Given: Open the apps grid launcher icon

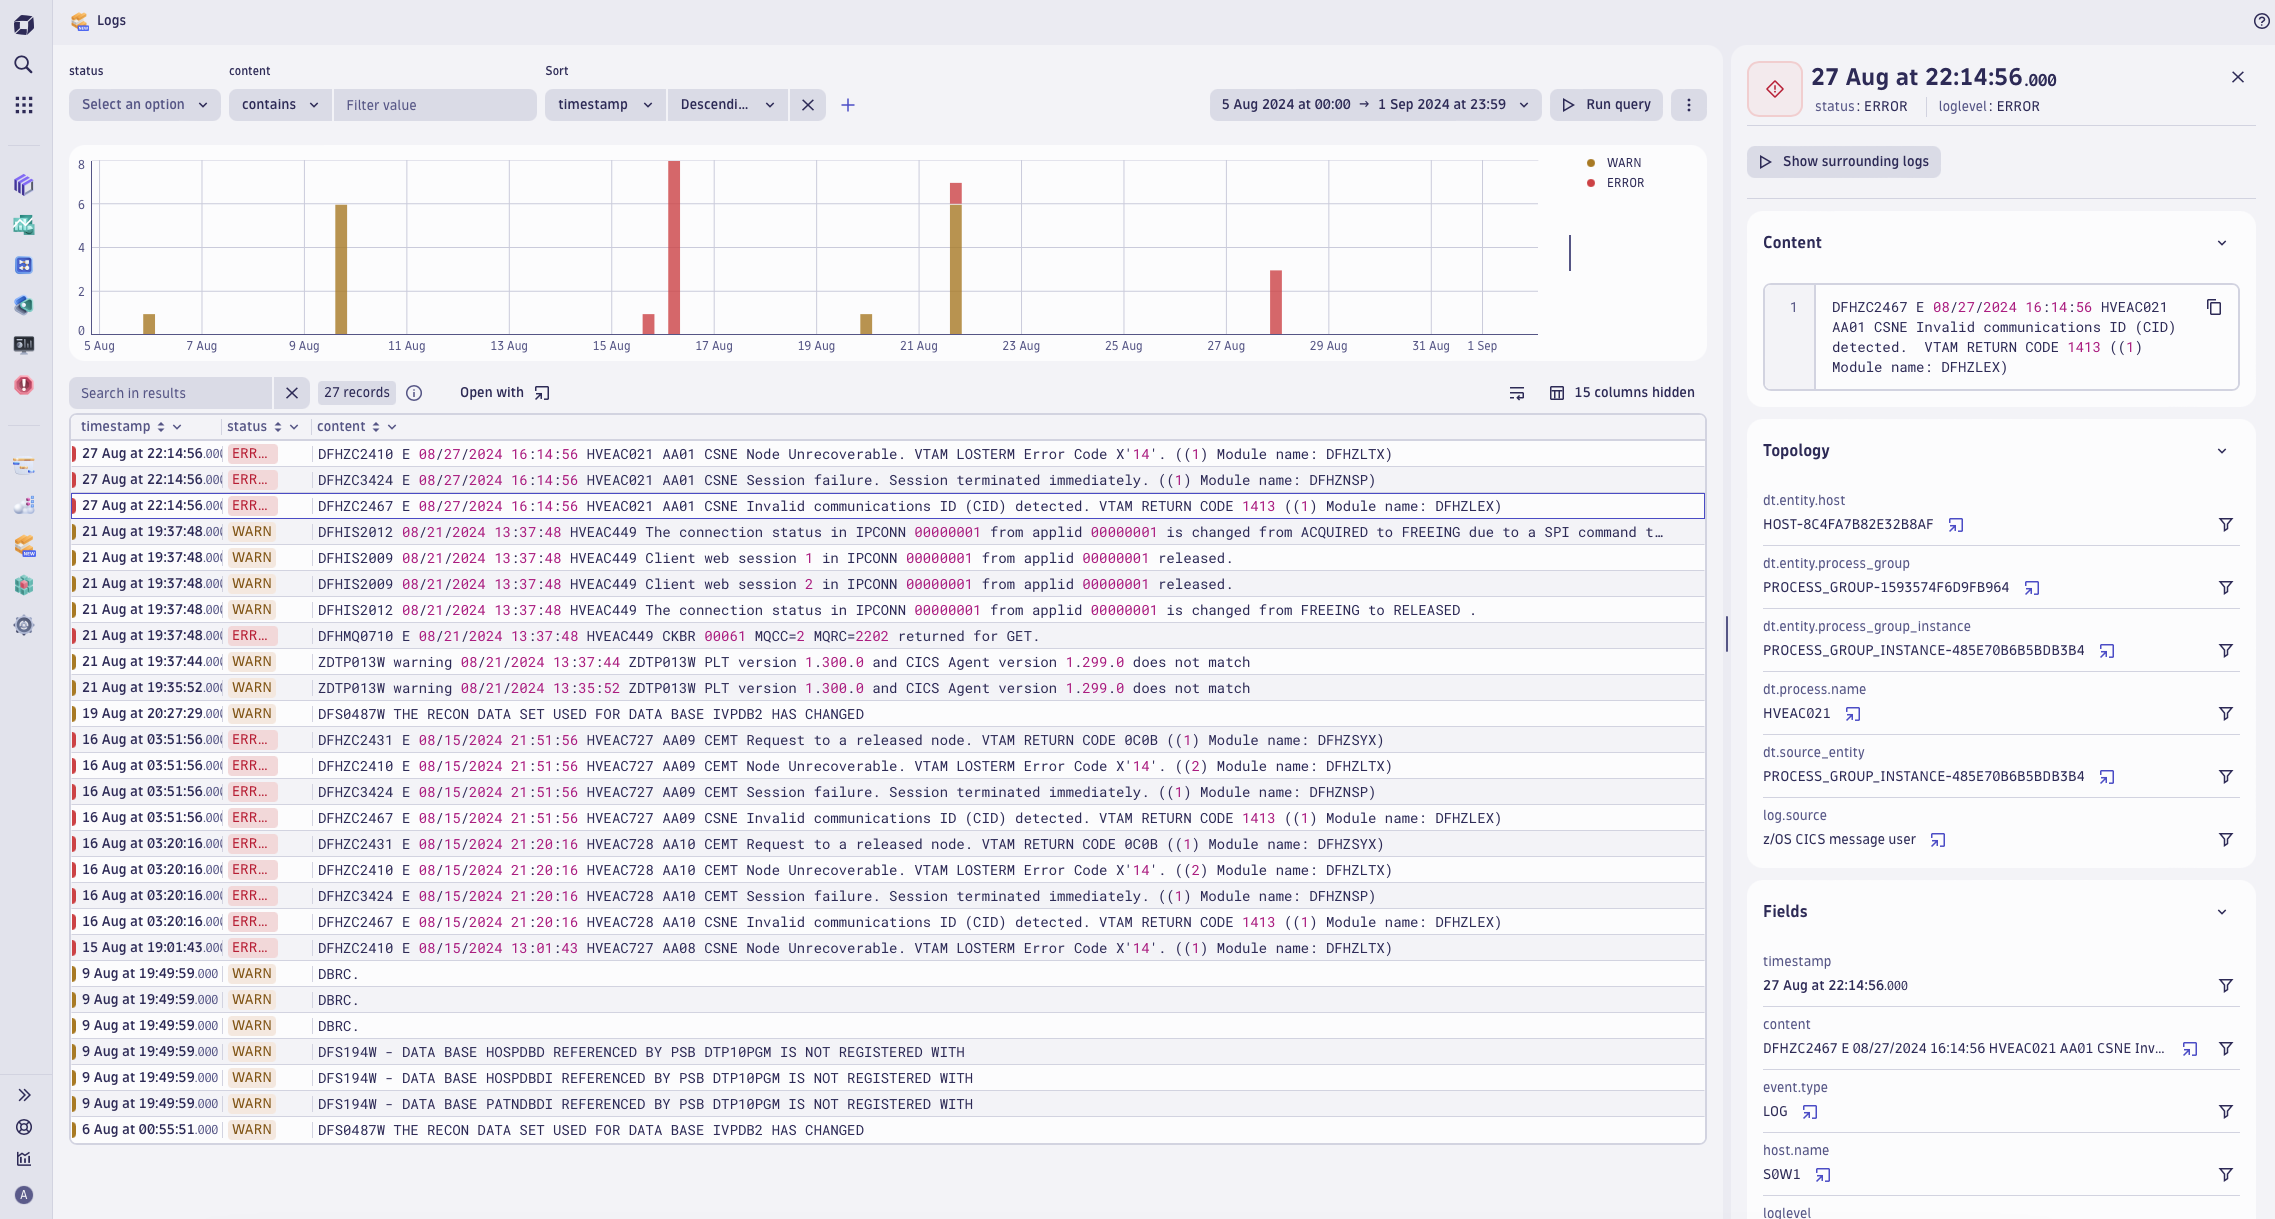Looking at the screenshot, I should pyautogui.click(x=24, y=105).
